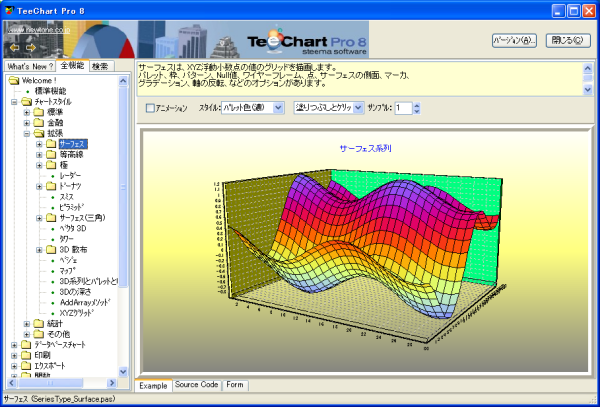Image resolution: width=600 pixels, height=407 pixels.
Task: Click the tree horizontal scrollbar left arrow
Action: coord(12,383)
